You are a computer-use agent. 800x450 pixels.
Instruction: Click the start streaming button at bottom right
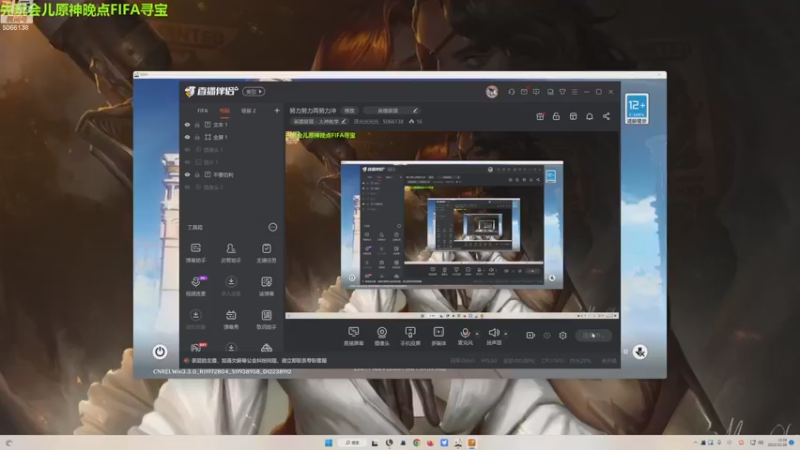click(x=593, y=335)
